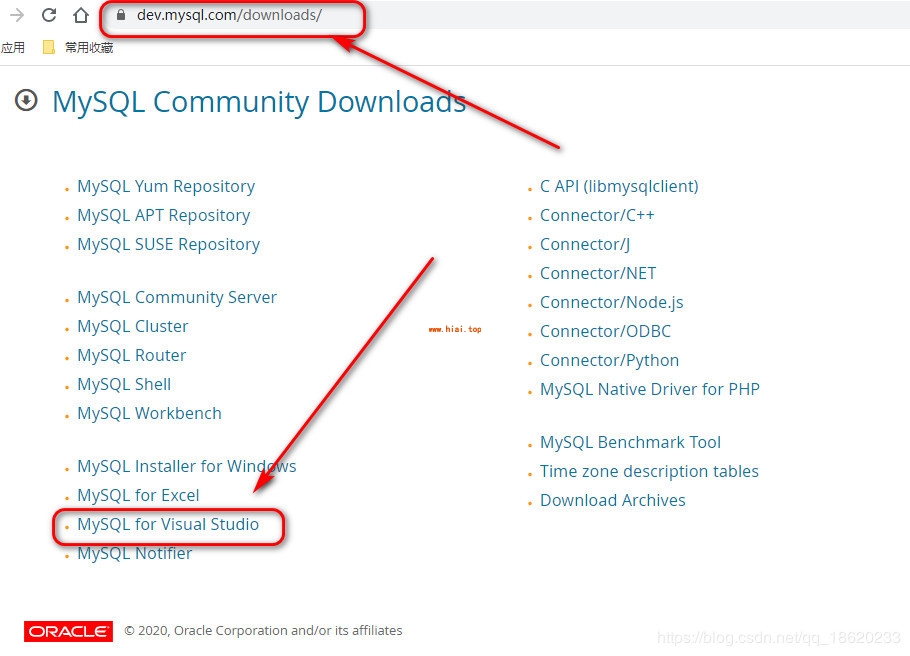Viewport: 910px width, 656px height.
Task: Click the MySQL Community Downloads heading
Action: (x=259, y=102)
